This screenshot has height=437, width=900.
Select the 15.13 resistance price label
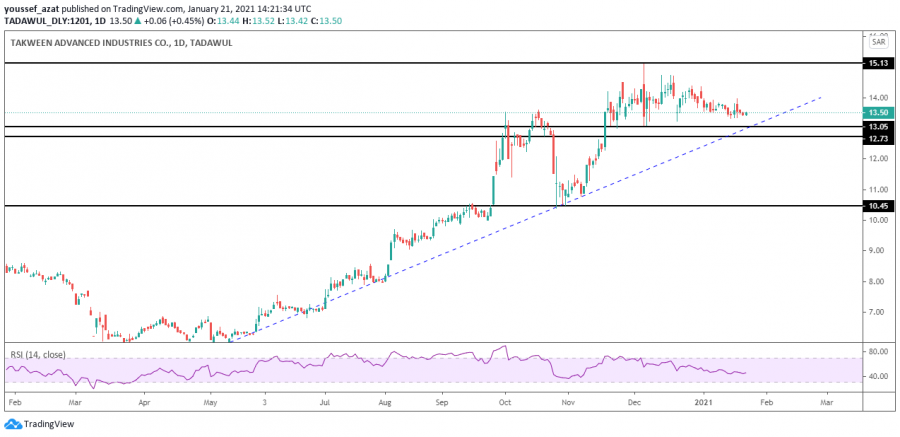878,63
